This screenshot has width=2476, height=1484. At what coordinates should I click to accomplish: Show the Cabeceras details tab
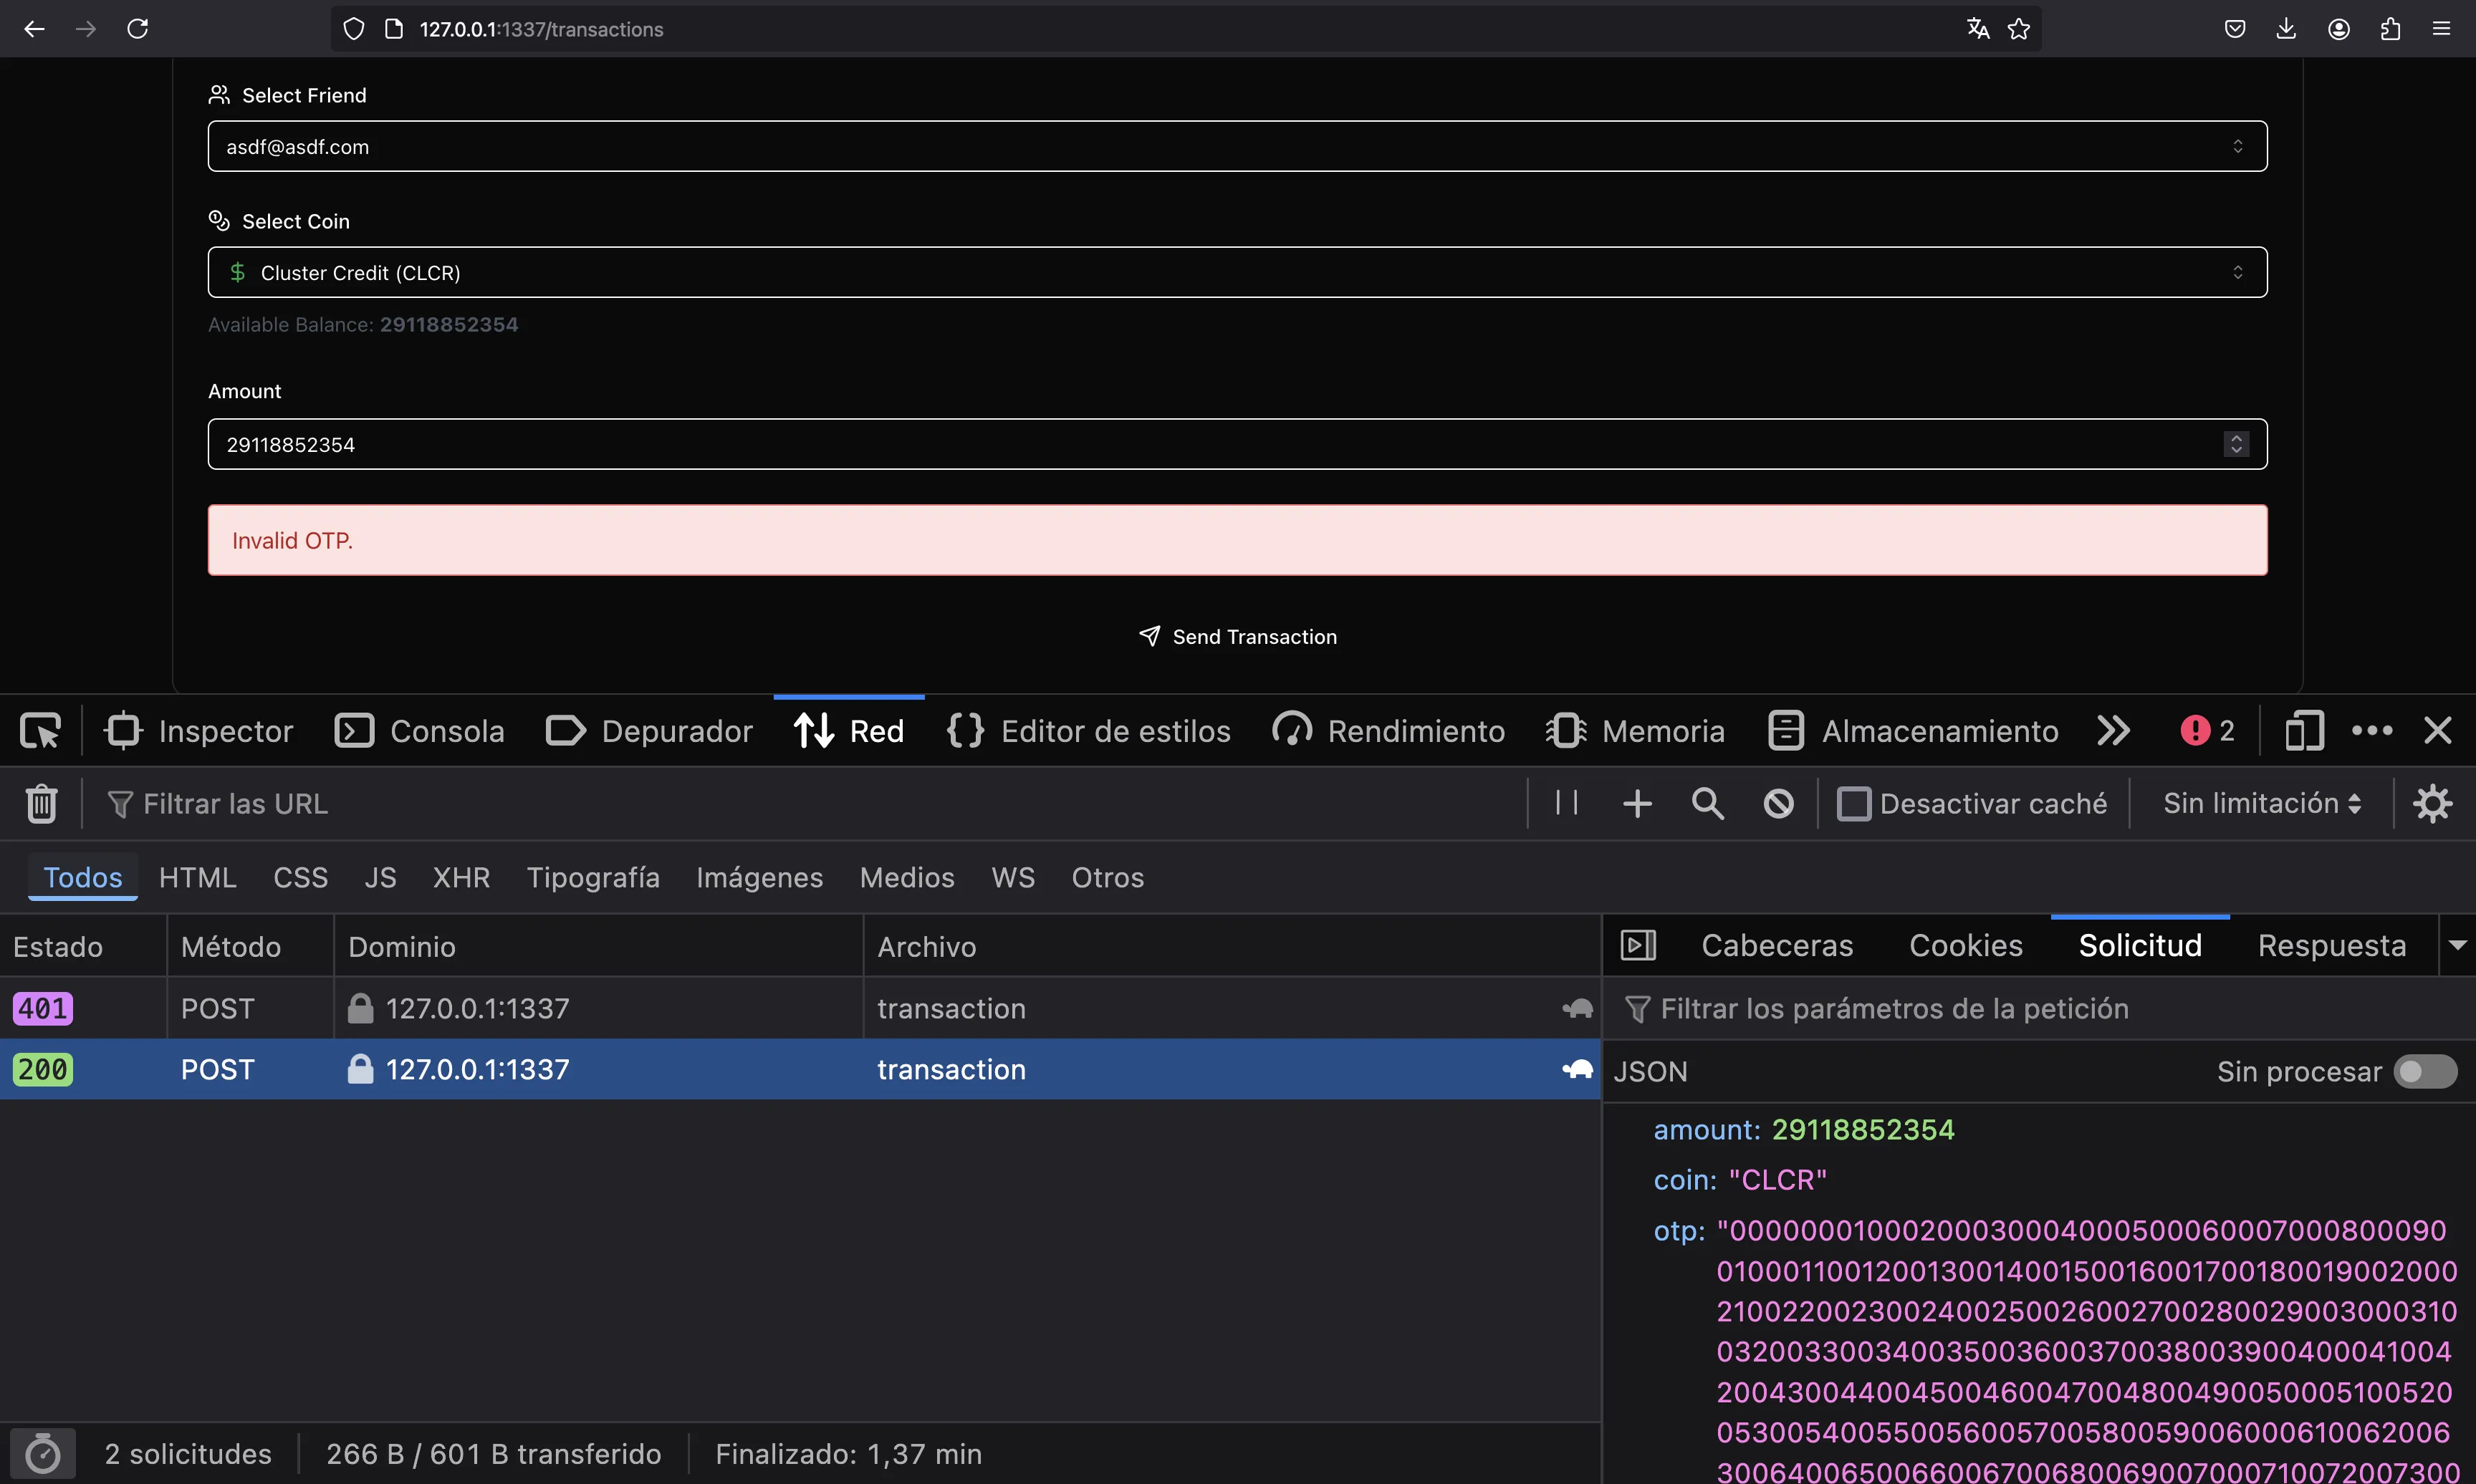click(x=1777, y=945)
